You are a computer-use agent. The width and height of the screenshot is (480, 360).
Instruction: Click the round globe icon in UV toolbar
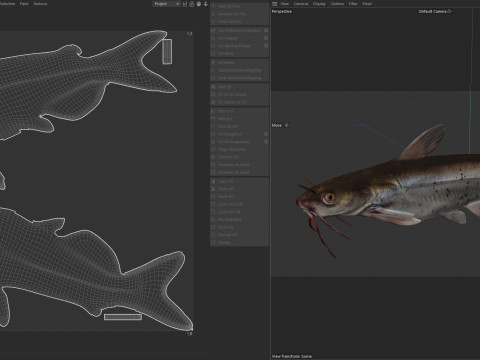pos(199,4)
